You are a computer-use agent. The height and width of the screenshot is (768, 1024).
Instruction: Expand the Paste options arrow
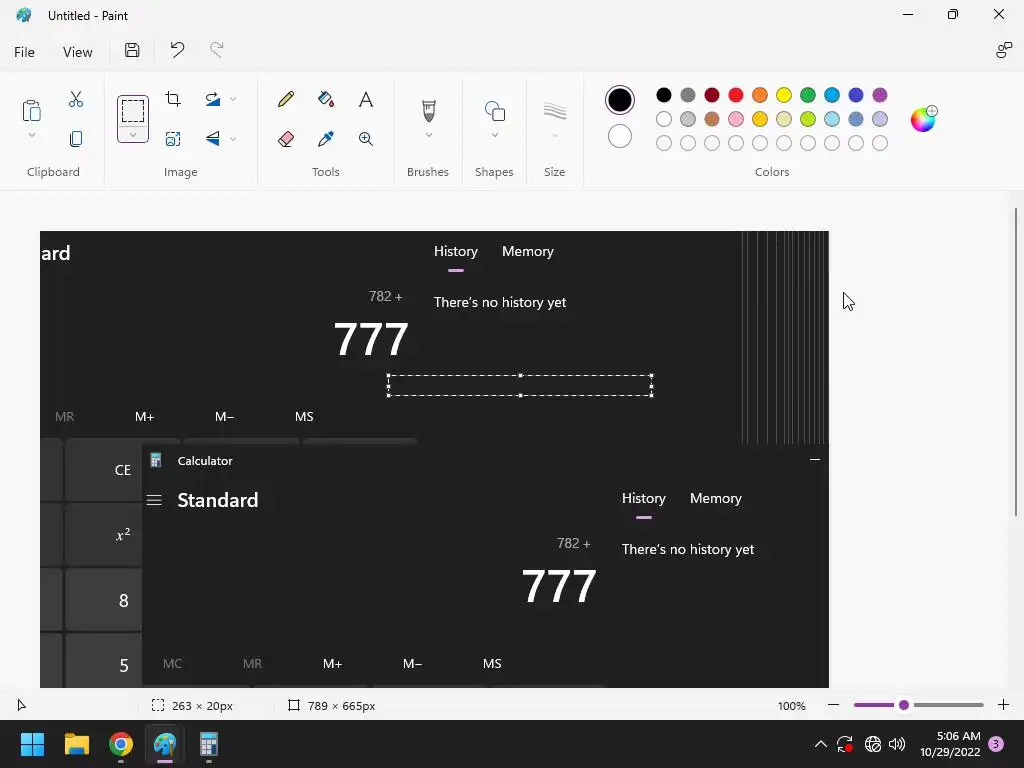coord(31,135)
